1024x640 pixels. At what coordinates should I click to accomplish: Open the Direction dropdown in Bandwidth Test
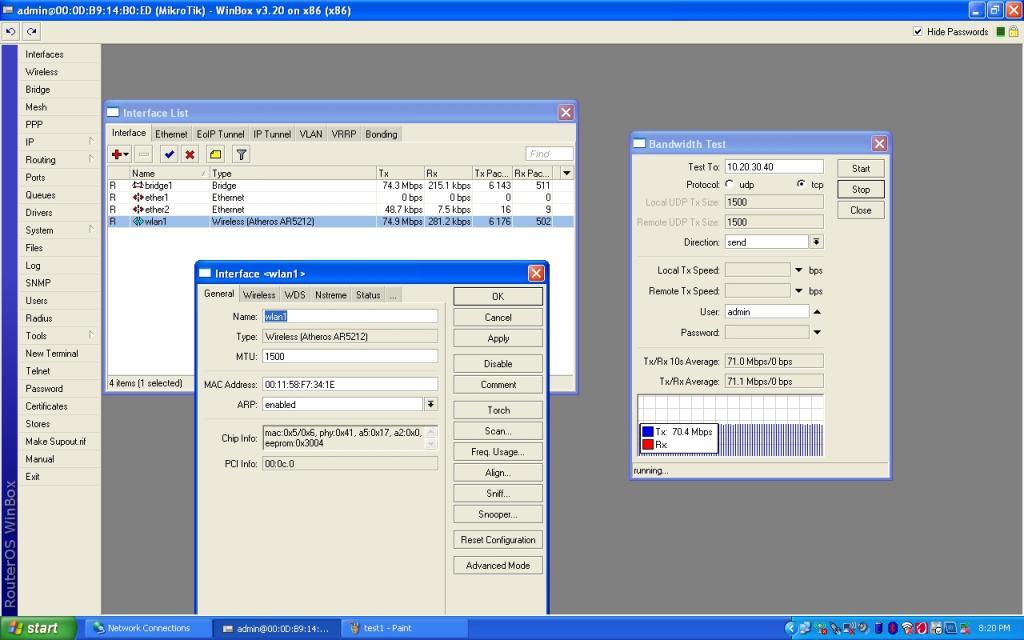816,242
